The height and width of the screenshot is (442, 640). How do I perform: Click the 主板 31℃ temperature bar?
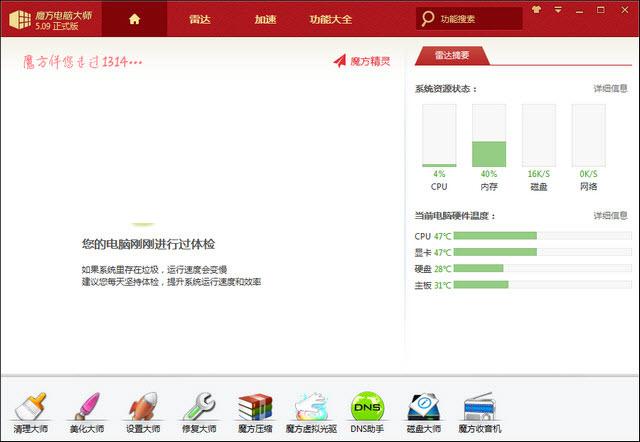[542, 285]
